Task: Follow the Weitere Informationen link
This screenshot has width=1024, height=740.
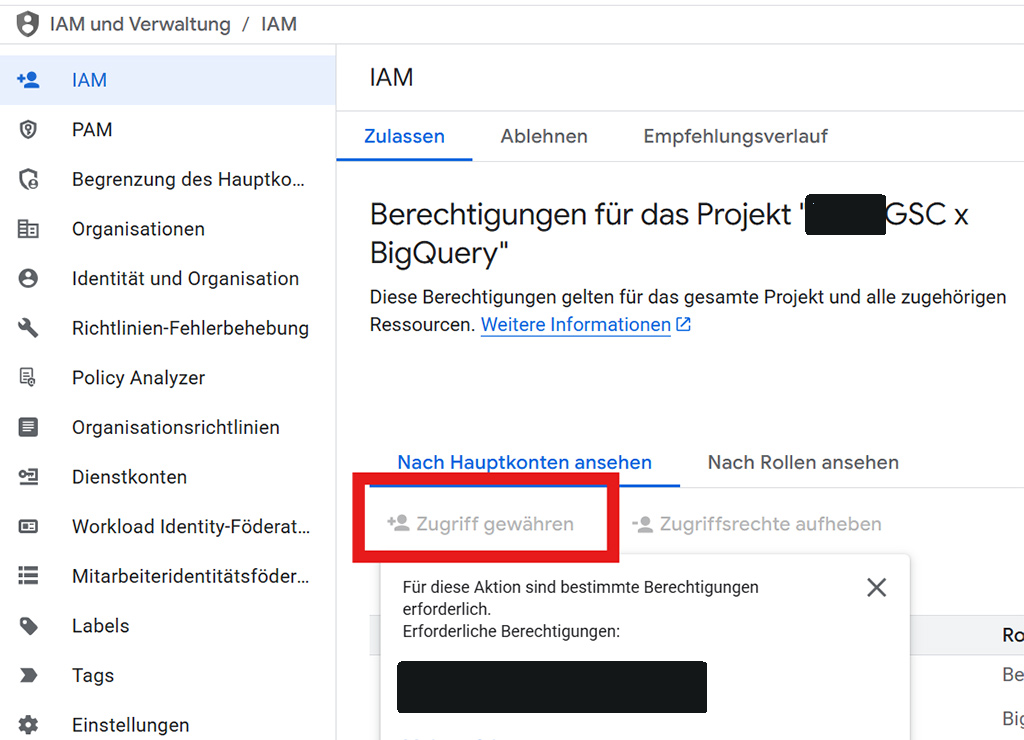Action: coord(576,325)
